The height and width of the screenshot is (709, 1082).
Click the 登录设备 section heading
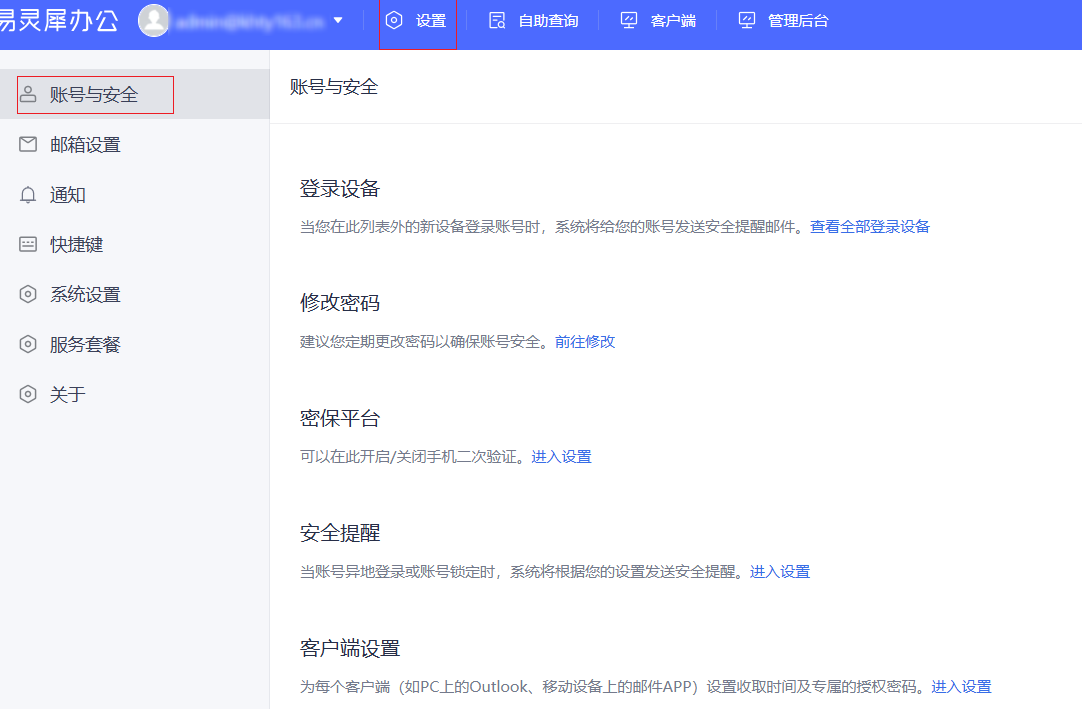click(340, 188)
